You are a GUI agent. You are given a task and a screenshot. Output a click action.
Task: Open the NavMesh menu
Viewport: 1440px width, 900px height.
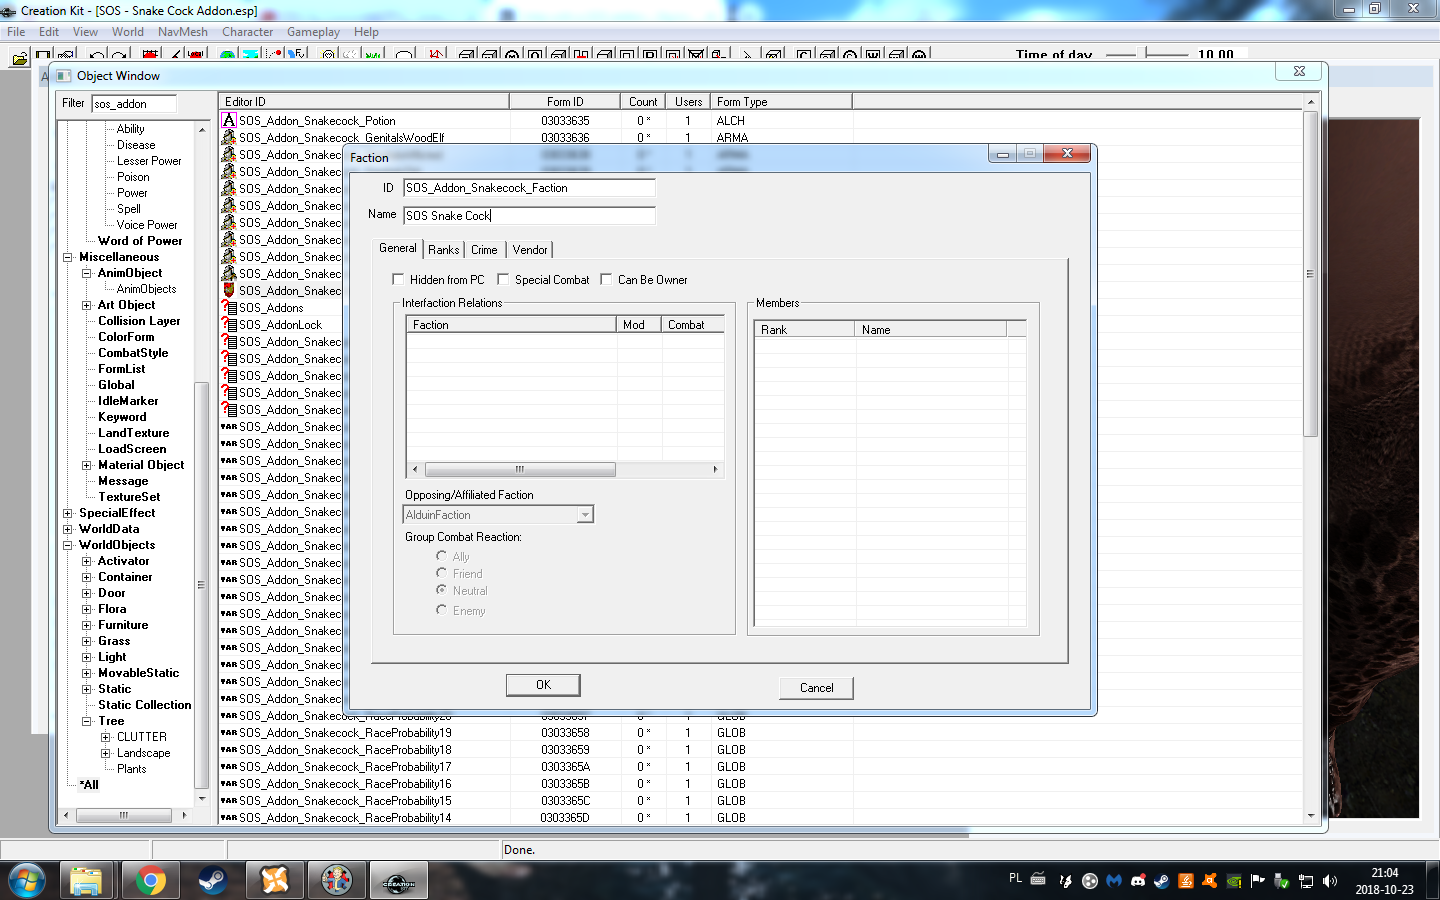coord(182,32)
